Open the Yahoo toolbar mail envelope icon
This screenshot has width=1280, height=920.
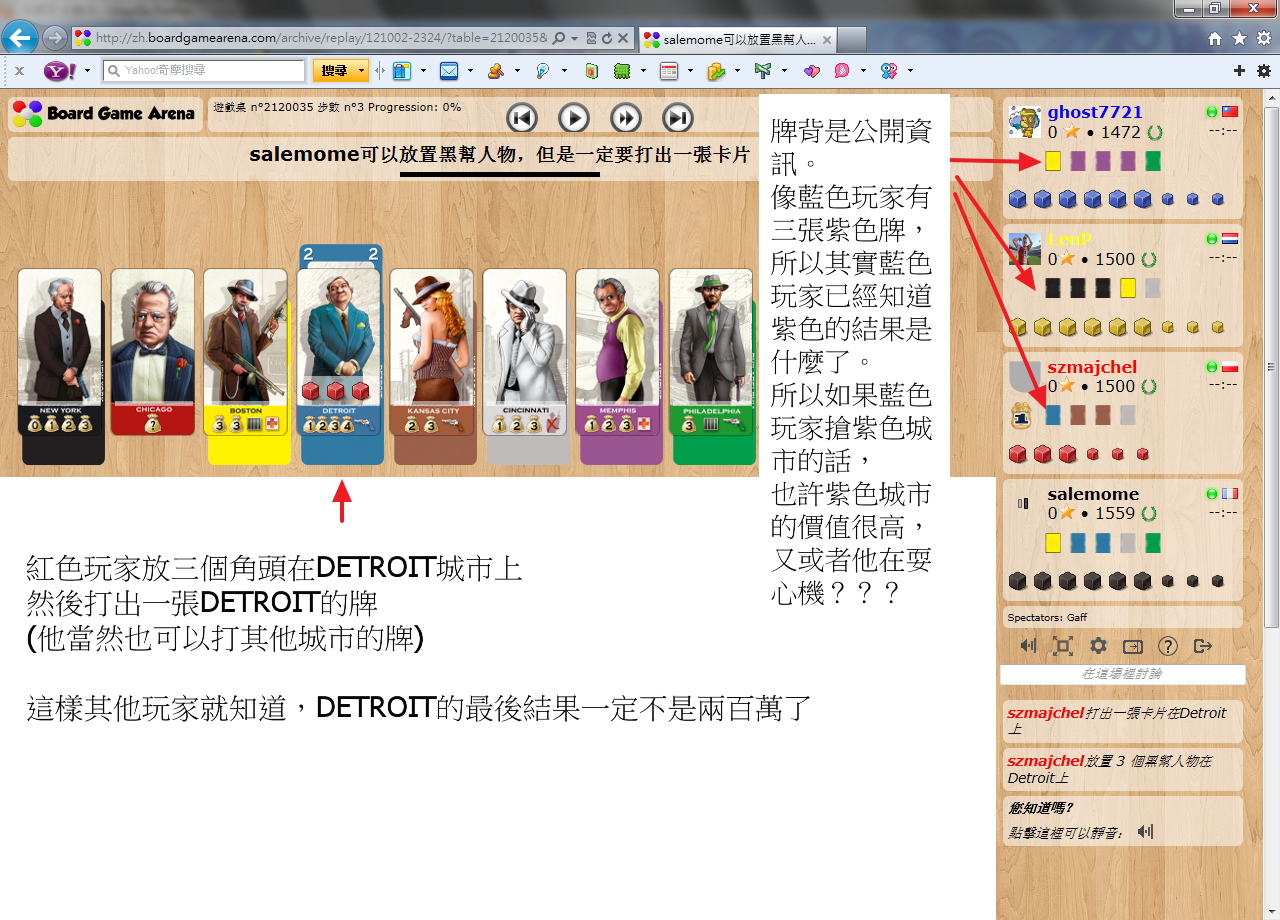pos(449,71)
